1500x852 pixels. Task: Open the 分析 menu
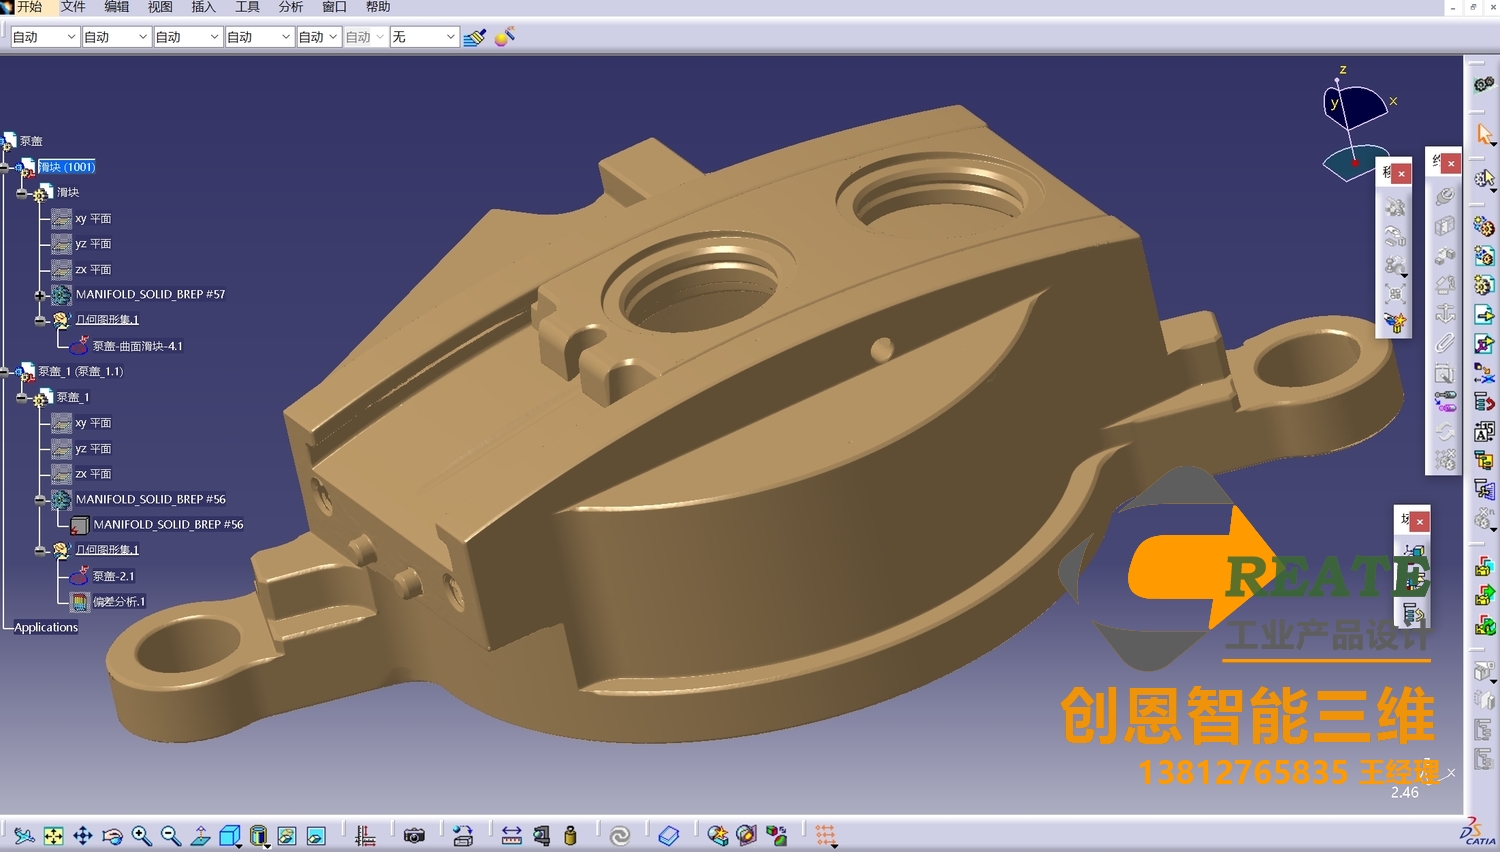tap(290, 7)
